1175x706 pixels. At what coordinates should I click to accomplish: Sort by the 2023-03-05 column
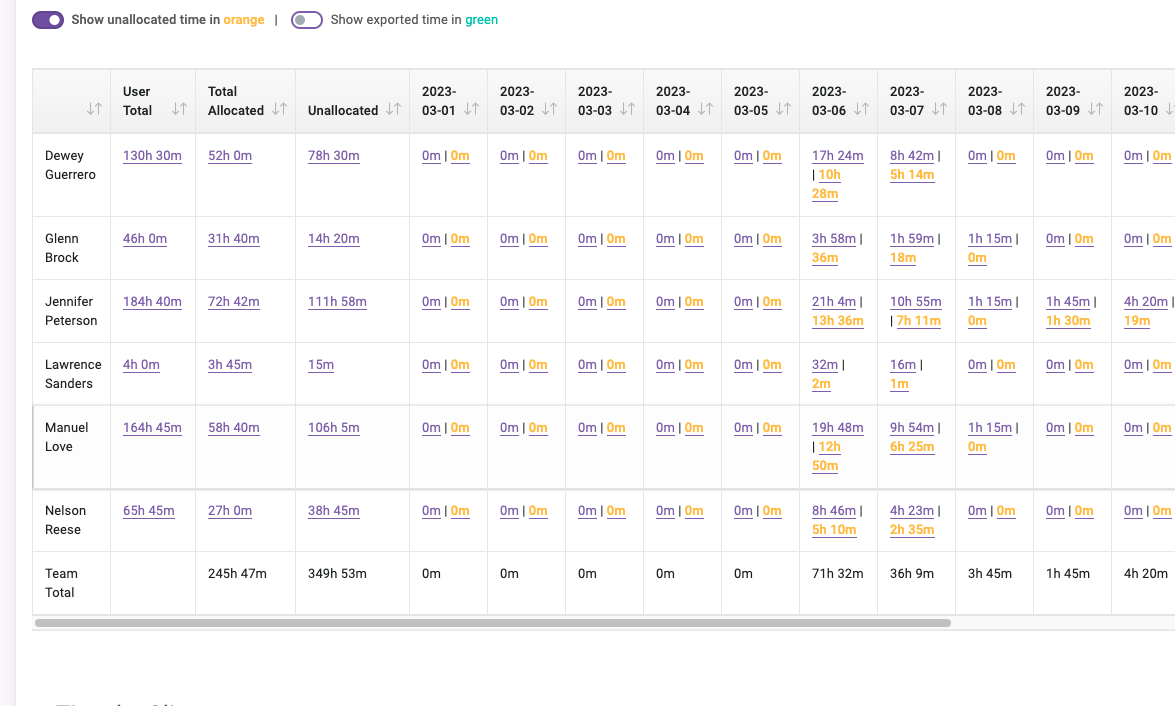pos(783,109)
